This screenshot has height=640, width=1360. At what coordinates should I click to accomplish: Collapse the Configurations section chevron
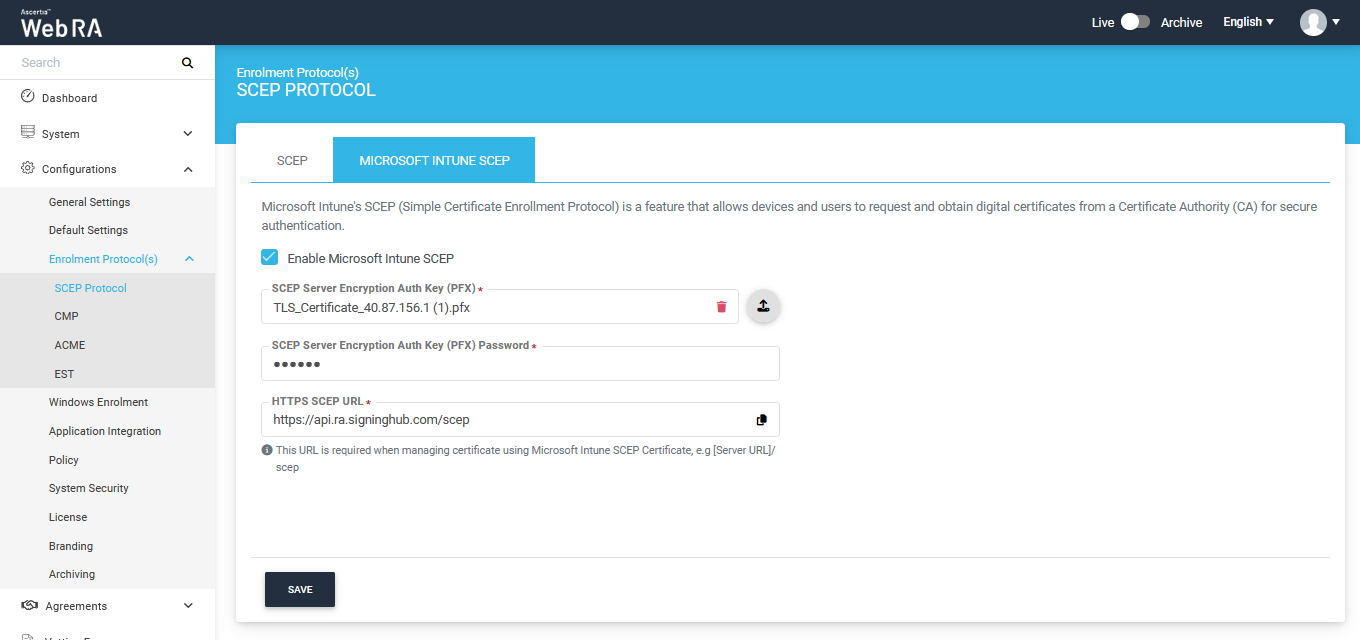point(188,170)
